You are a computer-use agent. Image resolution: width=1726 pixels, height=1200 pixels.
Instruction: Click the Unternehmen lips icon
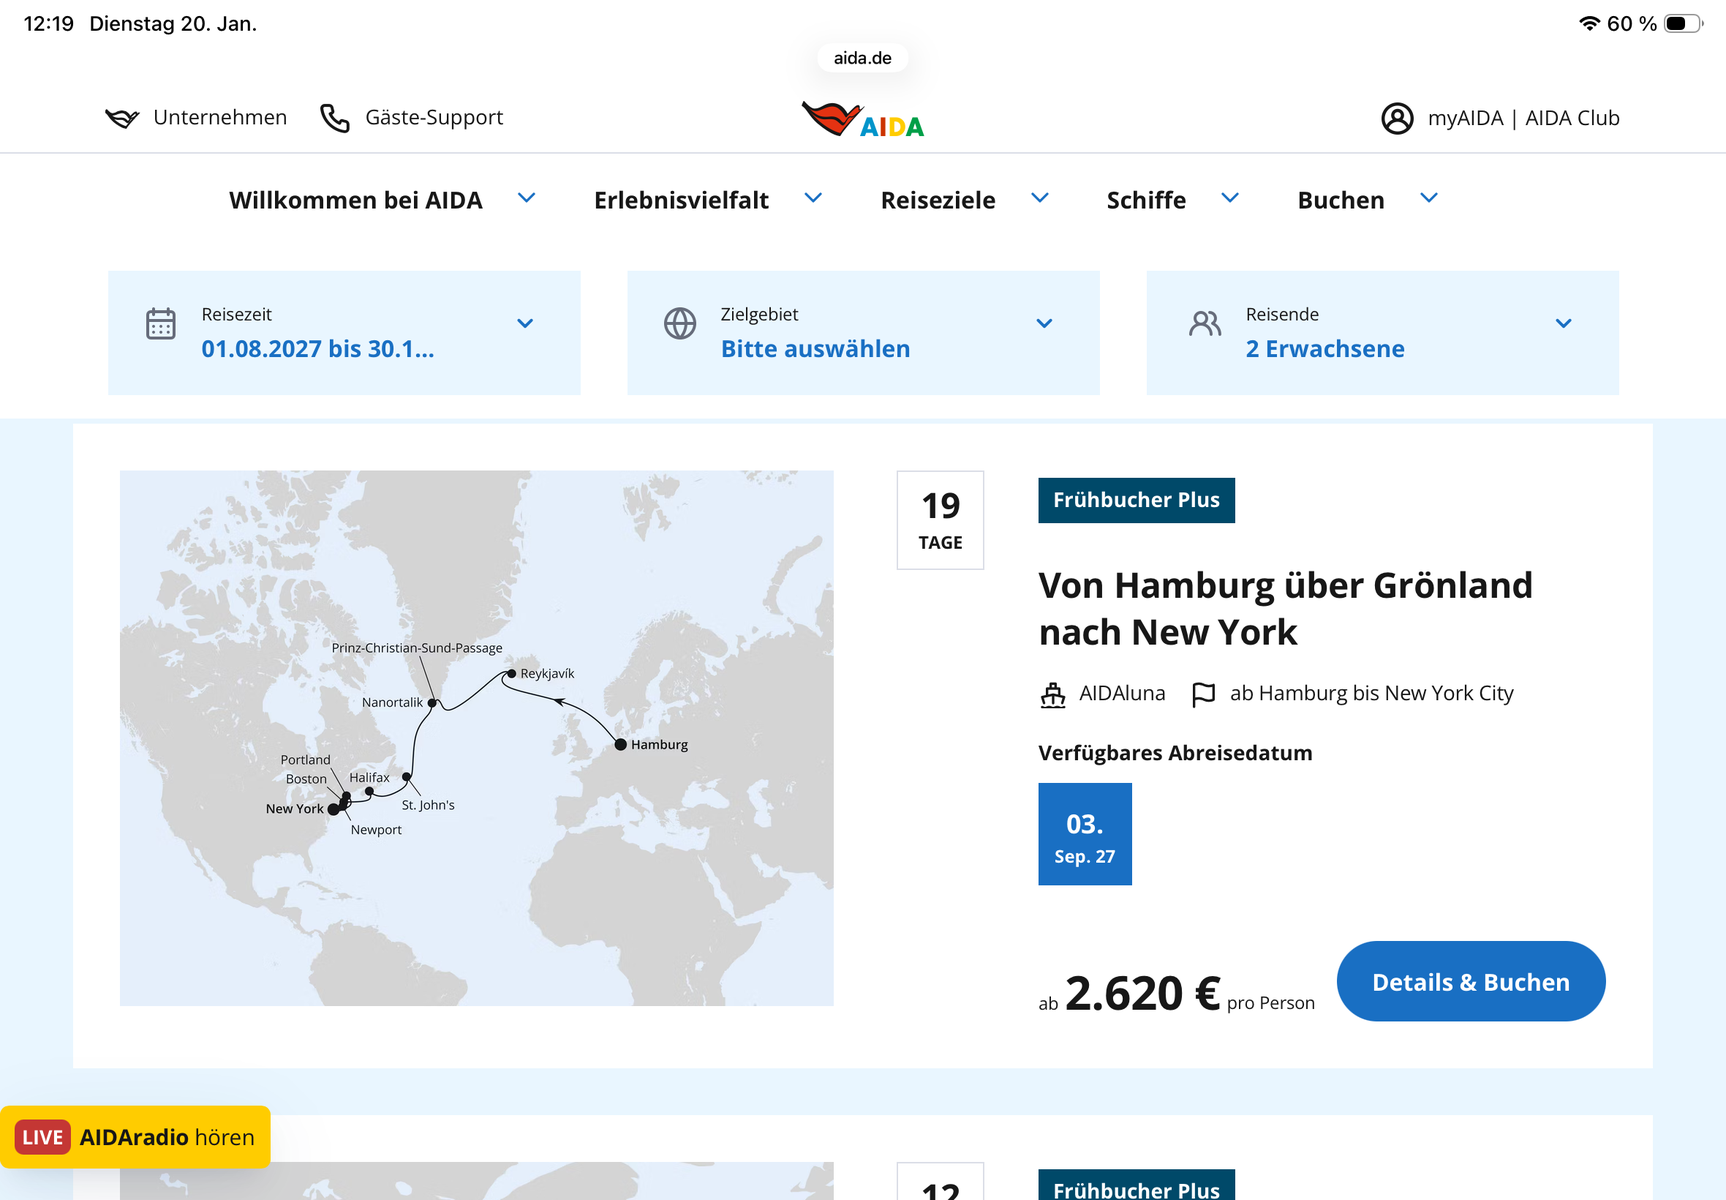click(x=122, y=118)
